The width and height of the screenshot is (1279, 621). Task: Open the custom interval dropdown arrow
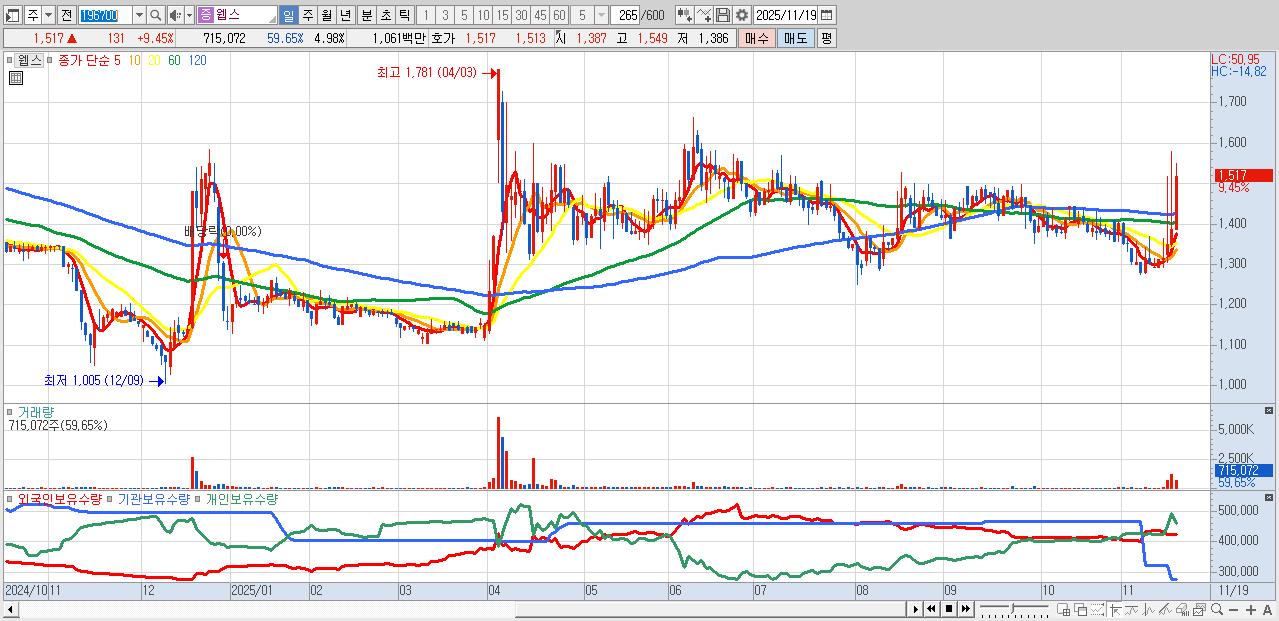[601, 15]
